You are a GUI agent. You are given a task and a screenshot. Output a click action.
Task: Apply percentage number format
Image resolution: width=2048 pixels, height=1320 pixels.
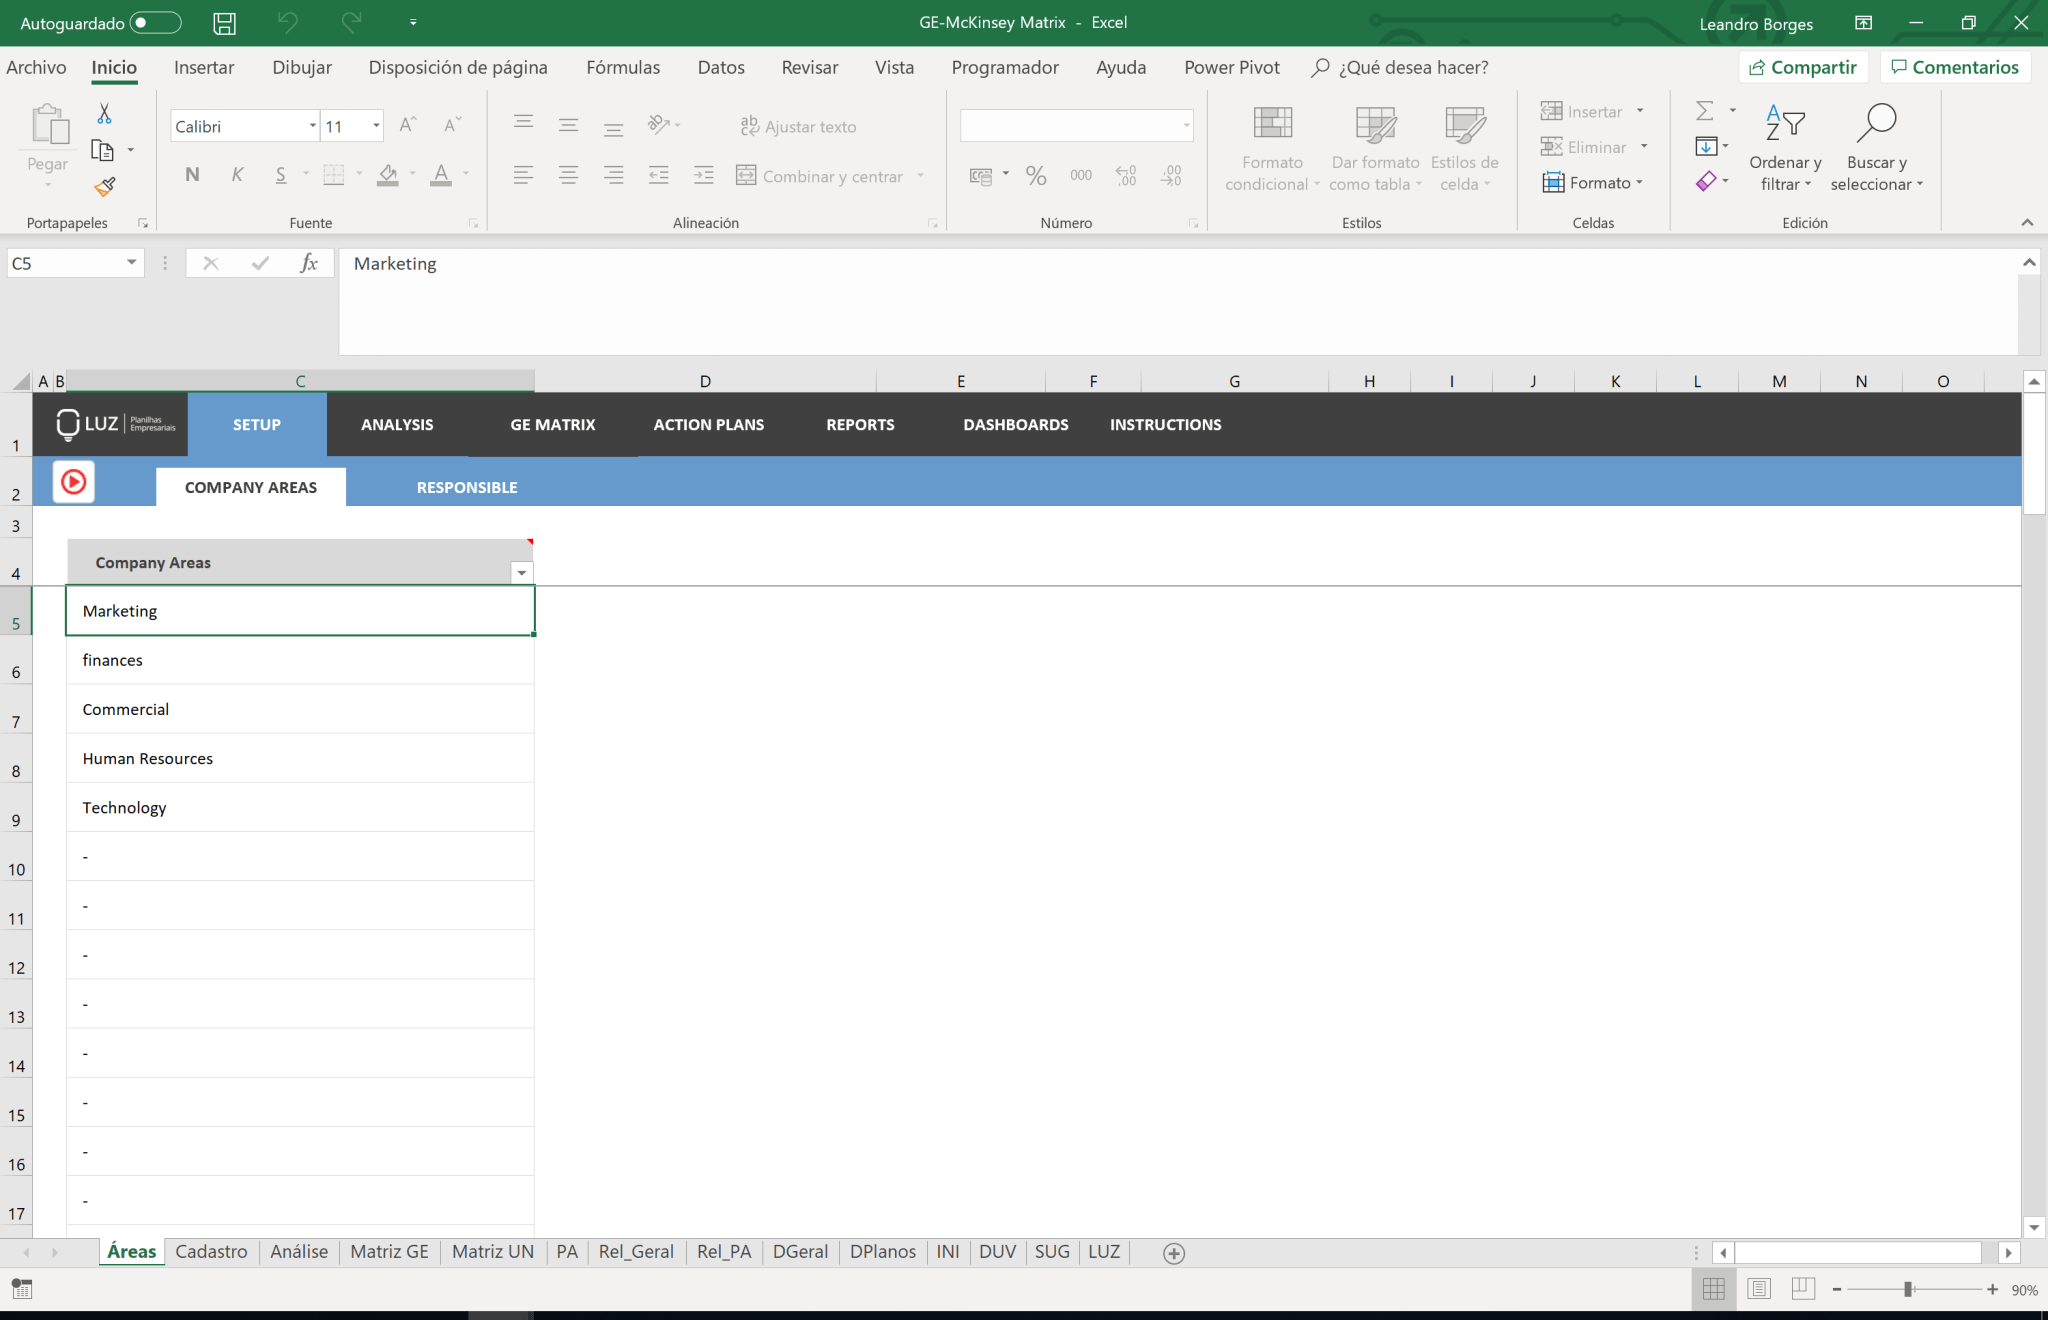(x=1035, y=175)
